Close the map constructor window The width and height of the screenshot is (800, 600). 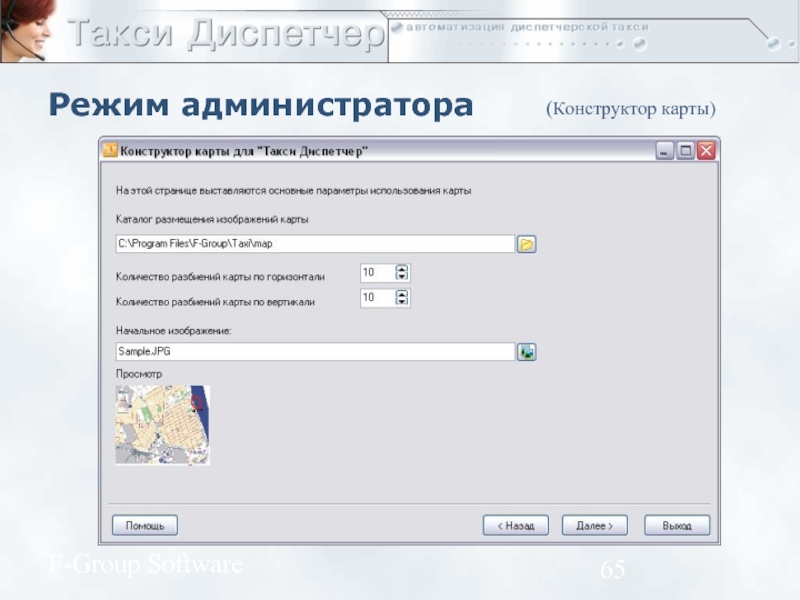pos(706,151)
